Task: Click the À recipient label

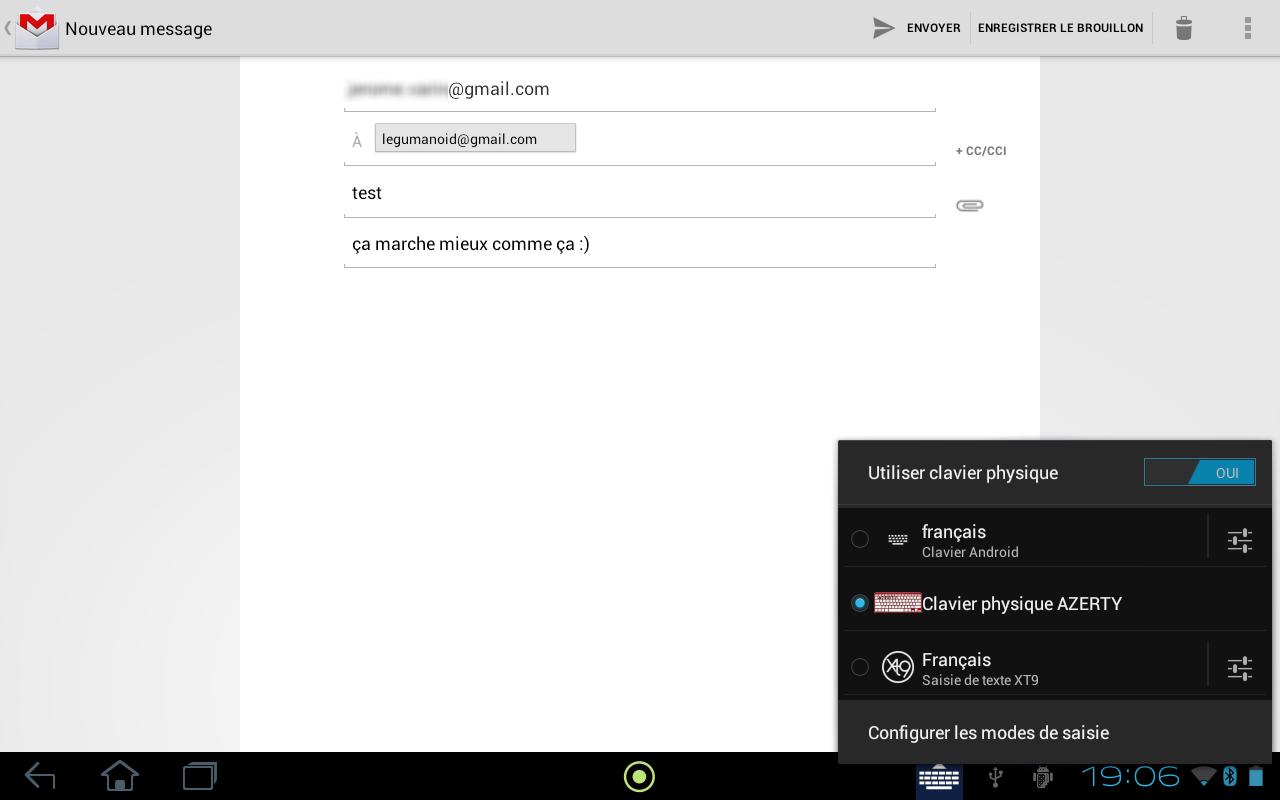Action: tap(357, 141)
